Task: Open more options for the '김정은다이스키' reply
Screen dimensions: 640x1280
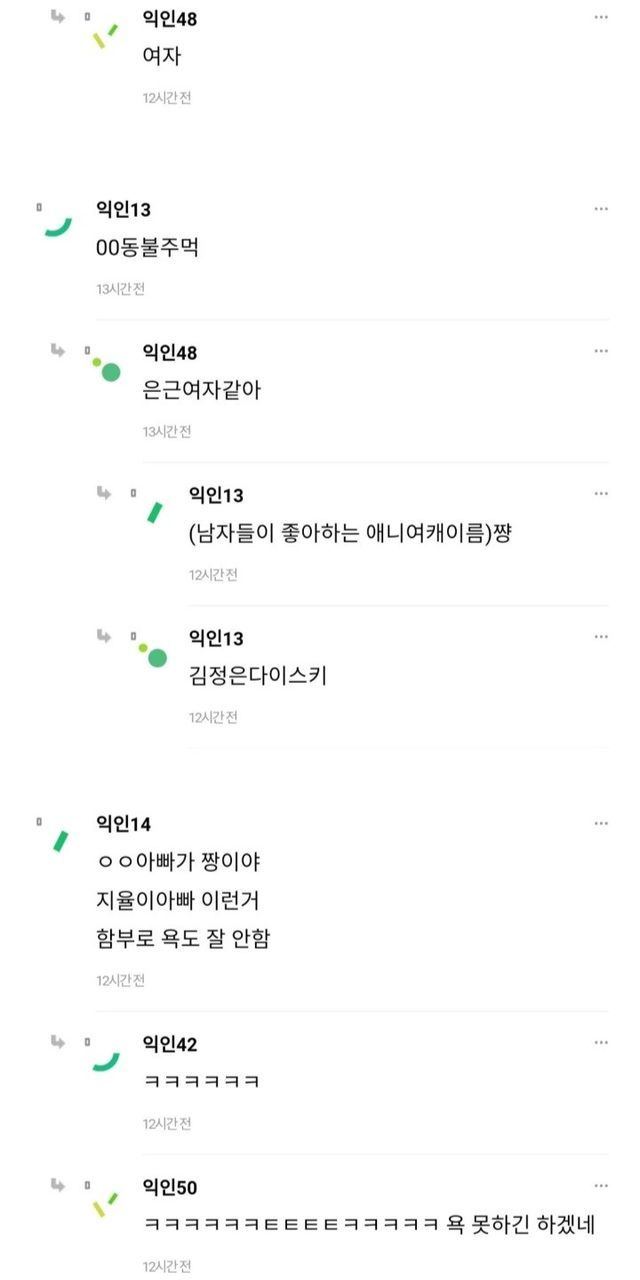Action: tap(600, 637)
